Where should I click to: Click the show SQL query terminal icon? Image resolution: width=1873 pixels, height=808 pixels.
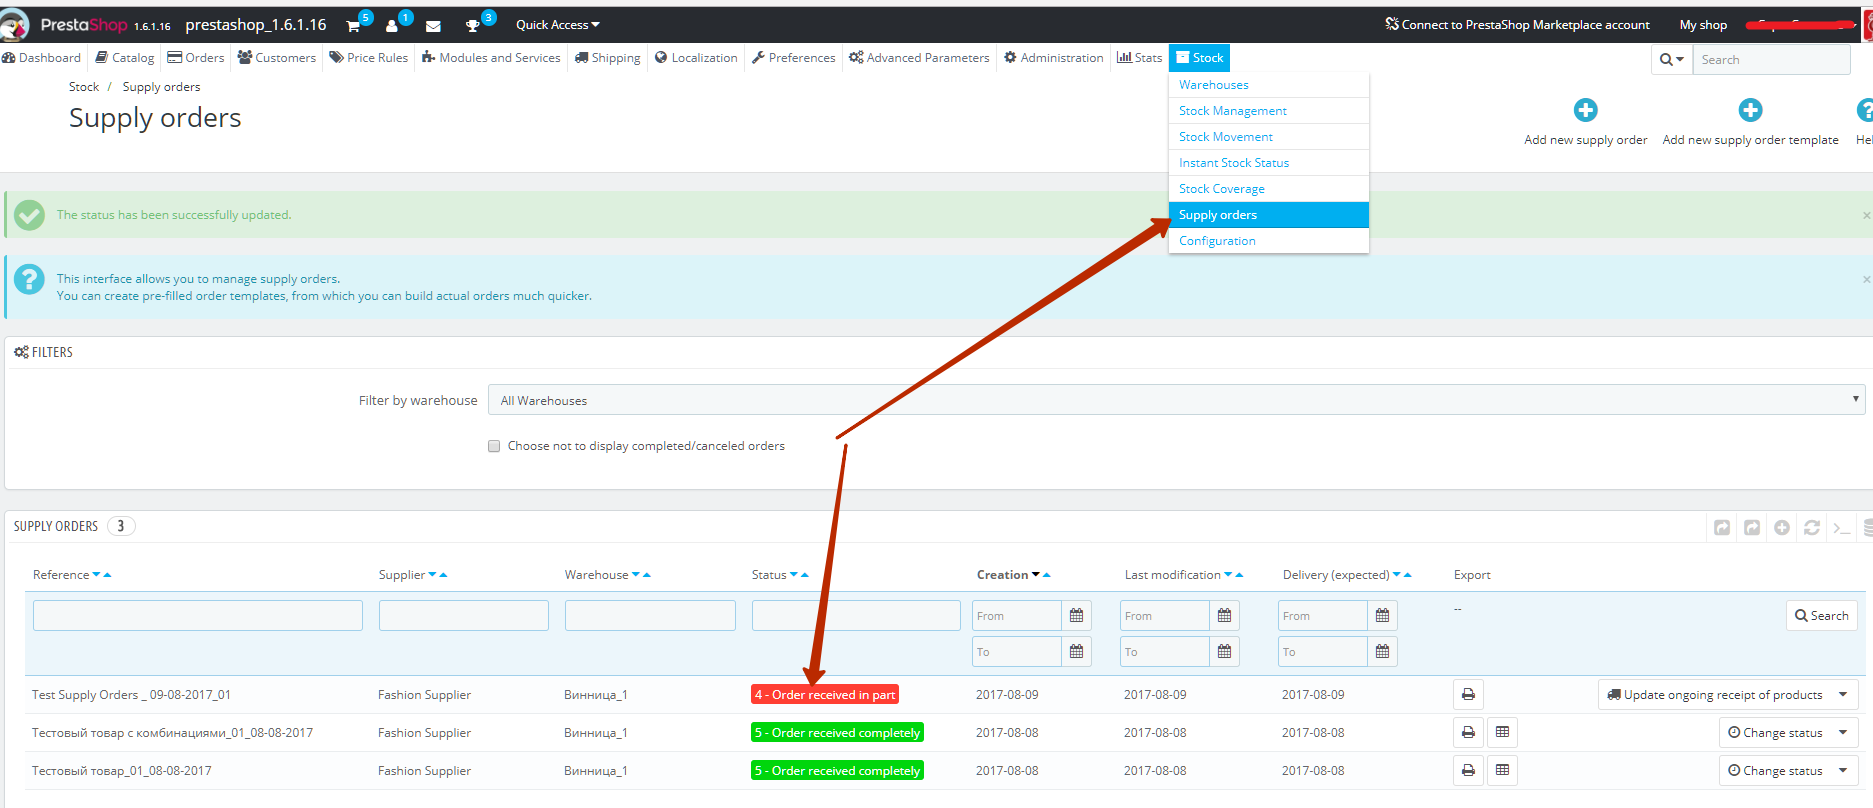[x=1842, y=527]
